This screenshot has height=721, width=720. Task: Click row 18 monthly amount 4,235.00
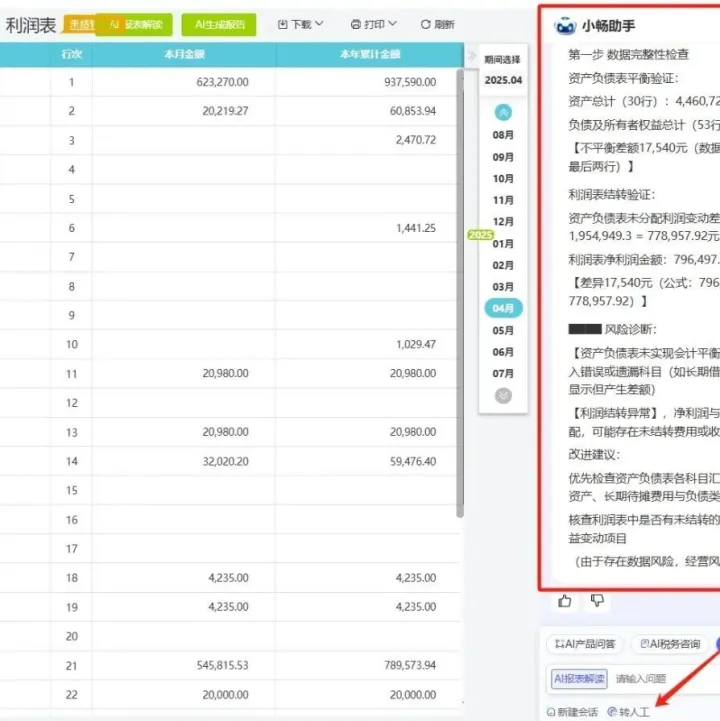click(x=228, y=578)
